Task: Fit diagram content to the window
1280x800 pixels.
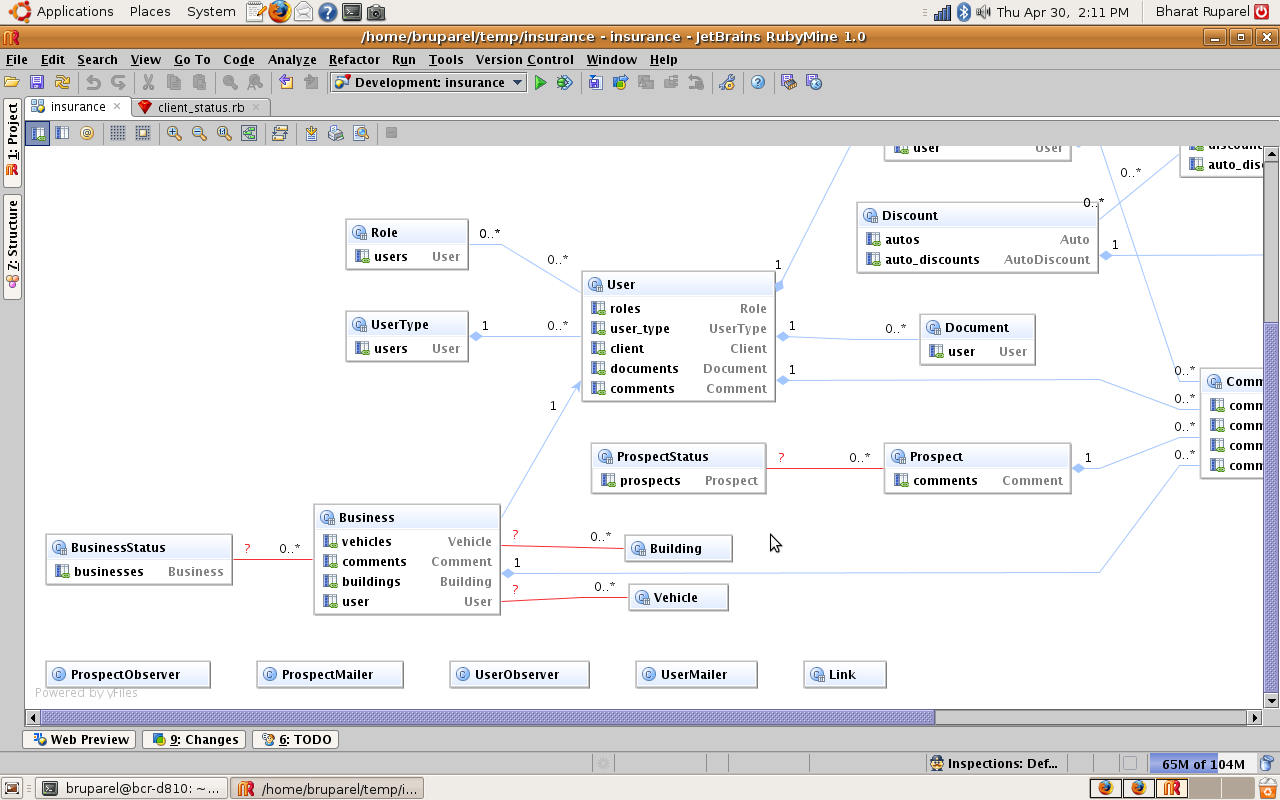Action: tap(248, 132)
